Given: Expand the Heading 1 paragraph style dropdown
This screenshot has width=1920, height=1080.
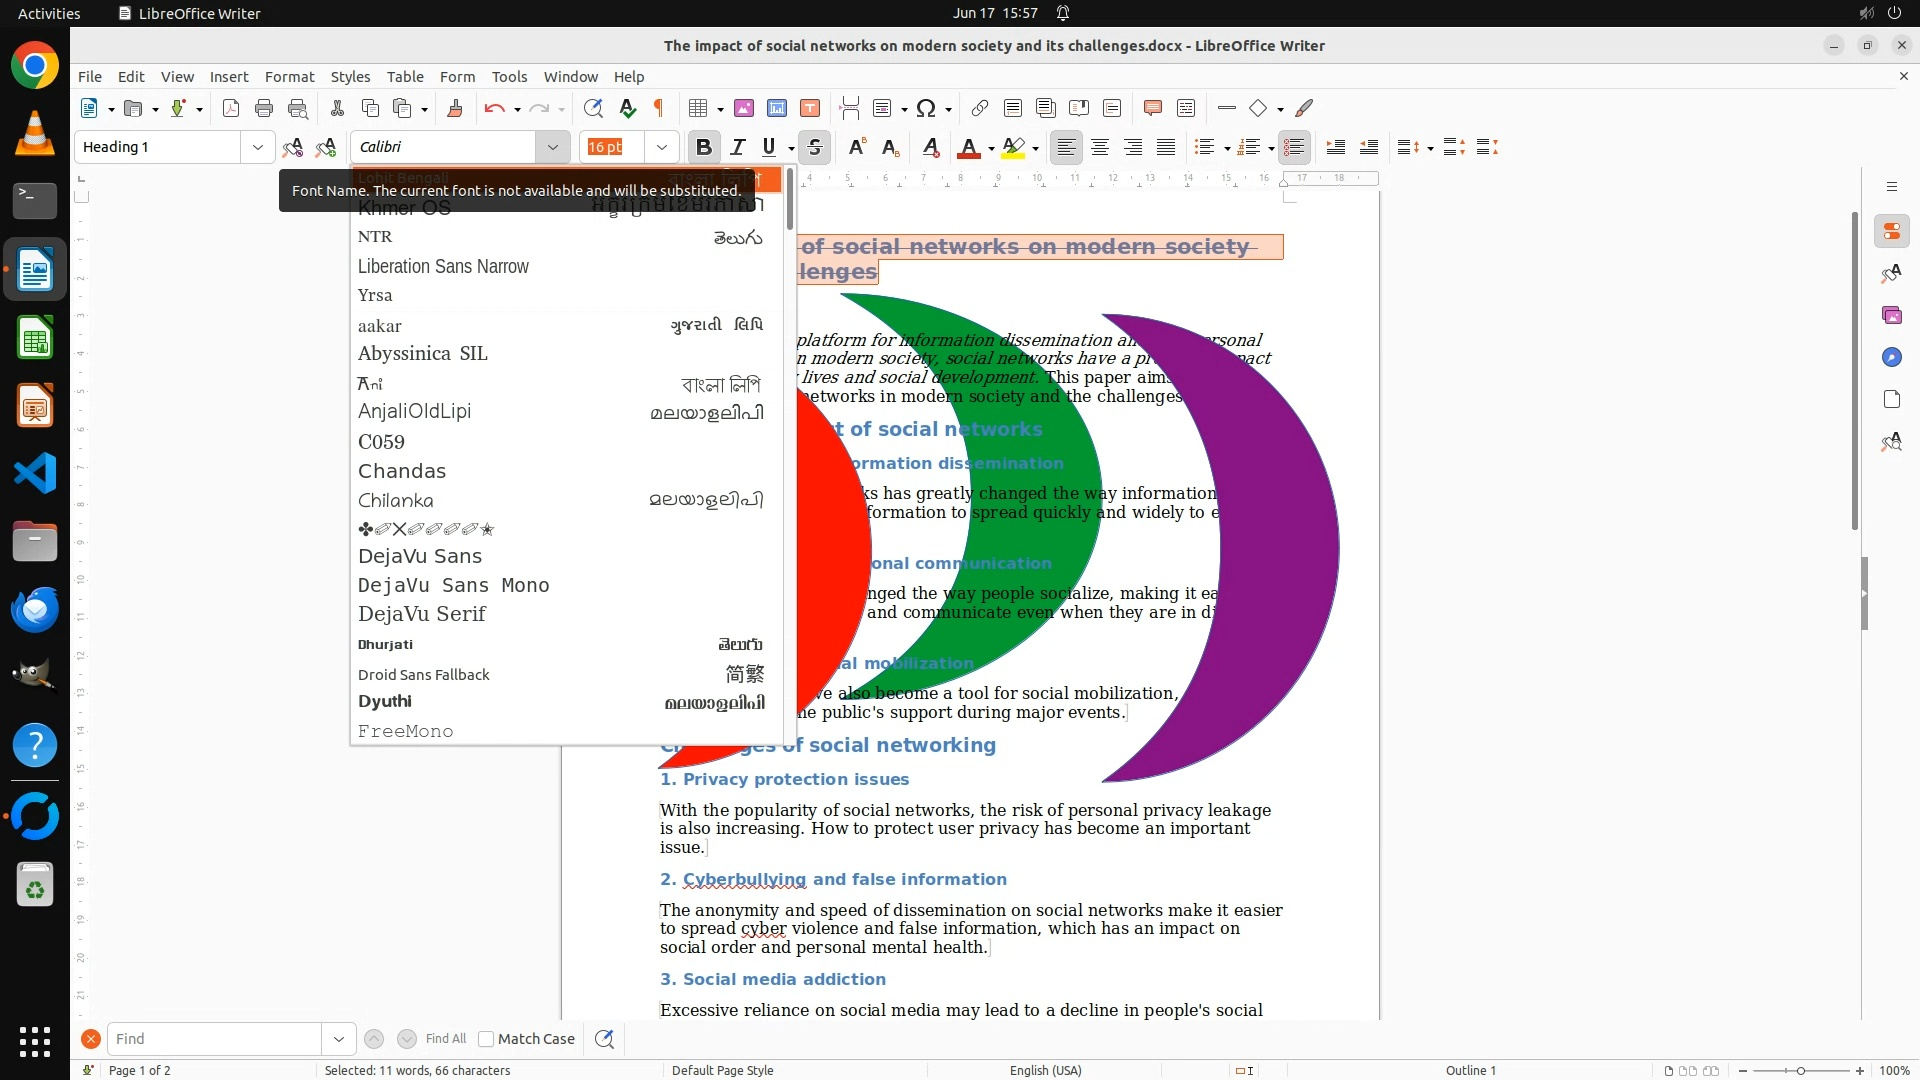Looking at the screenshot, I should coord(257,147).
